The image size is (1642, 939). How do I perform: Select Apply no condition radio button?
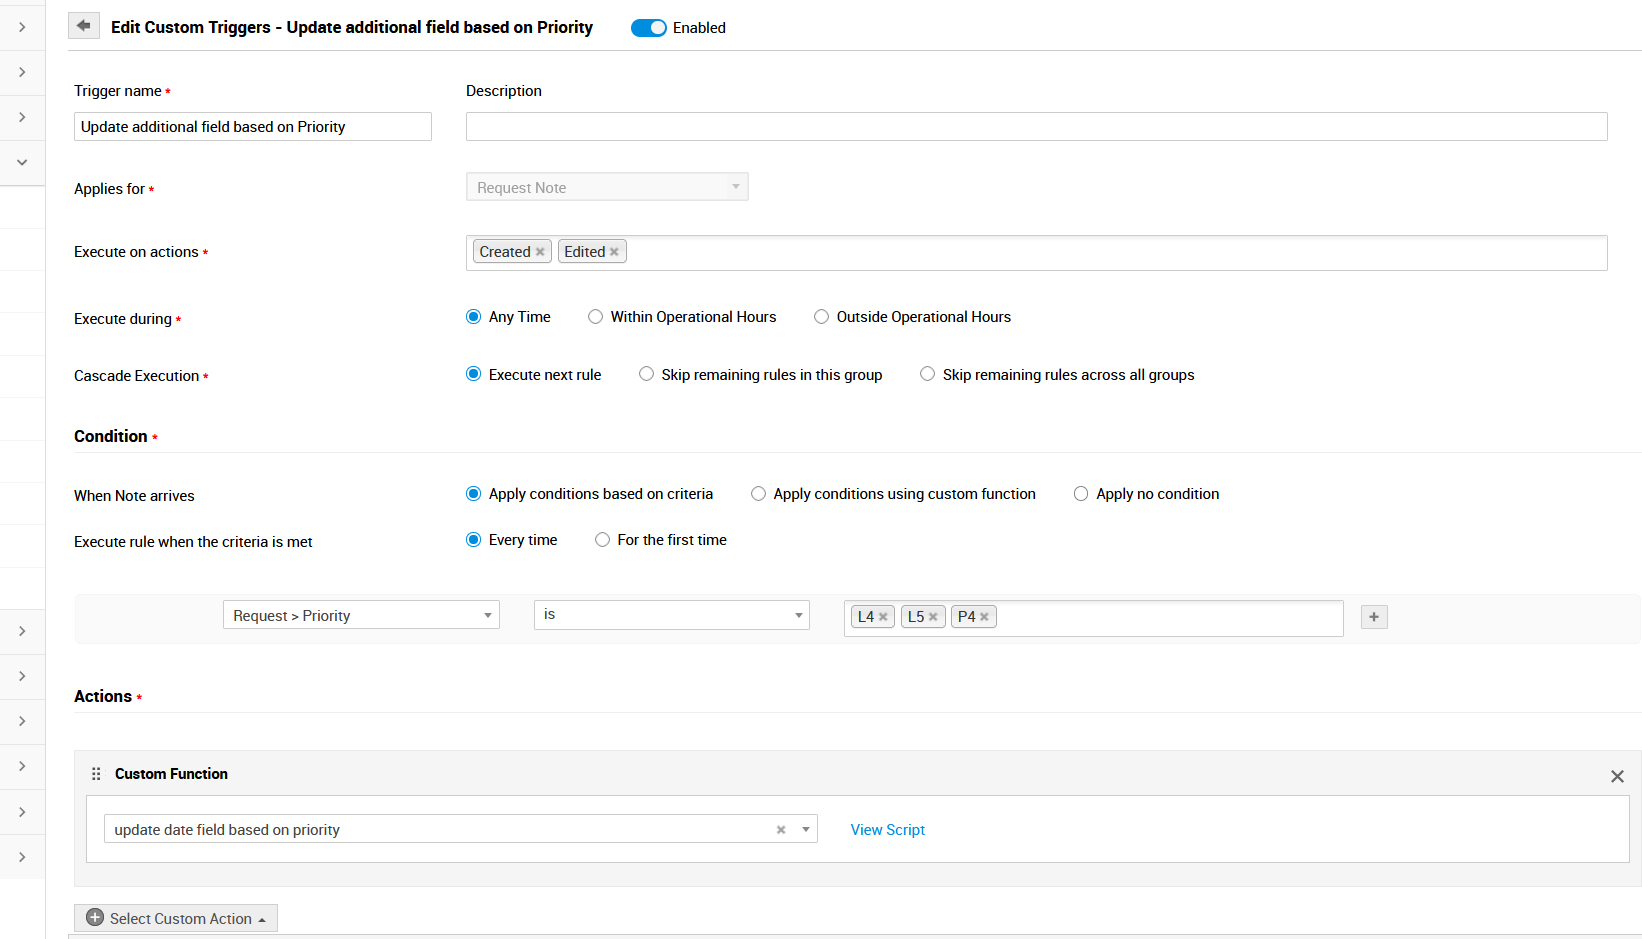[x=1081, y=494]
